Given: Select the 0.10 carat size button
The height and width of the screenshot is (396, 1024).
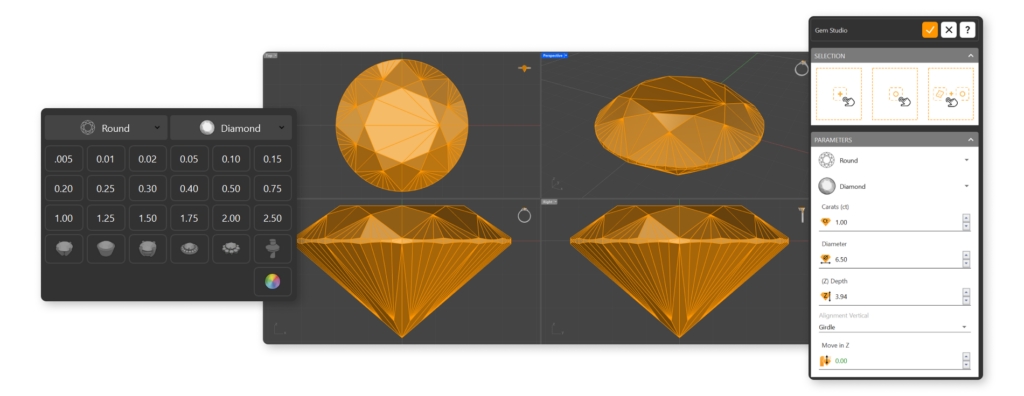Looking at the screenshot, I should pyautogui.click(x=231, y=159).
